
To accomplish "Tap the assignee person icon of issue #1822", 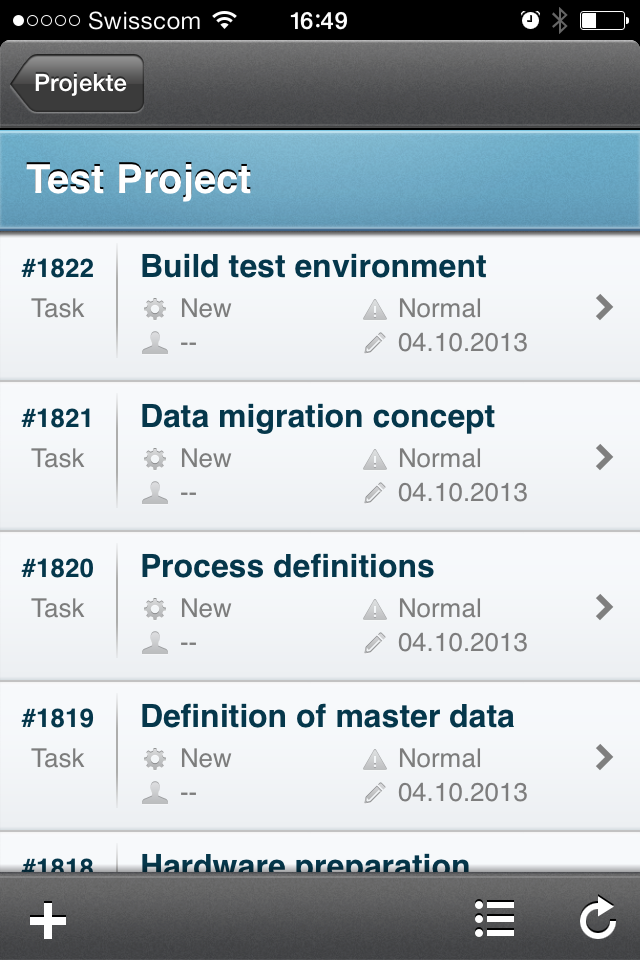I will (x=155, y=342).
